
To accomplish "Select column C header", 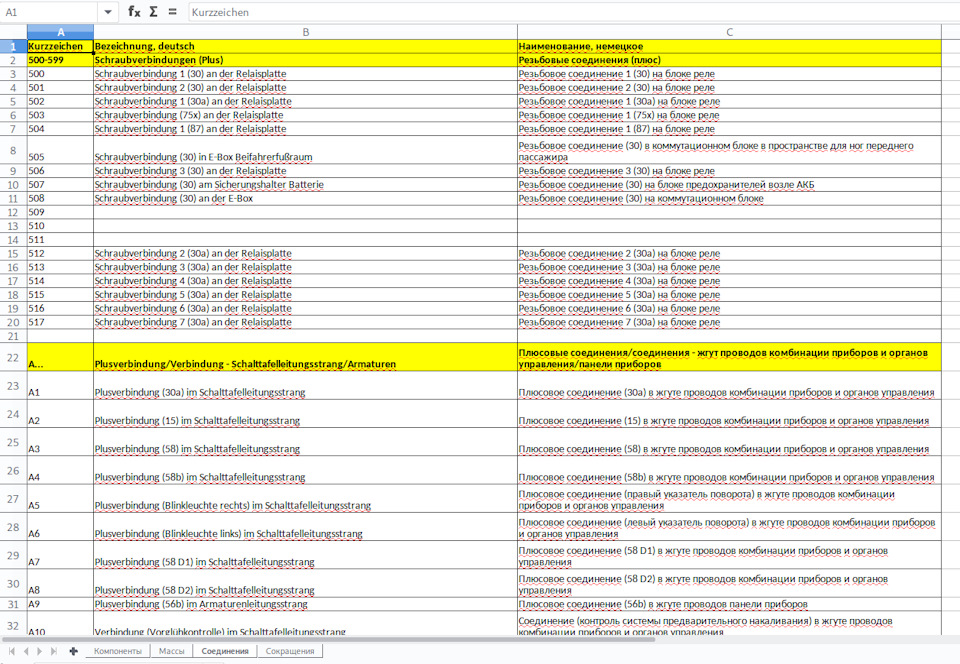I will pyautogui.click(x=729, y=32).
